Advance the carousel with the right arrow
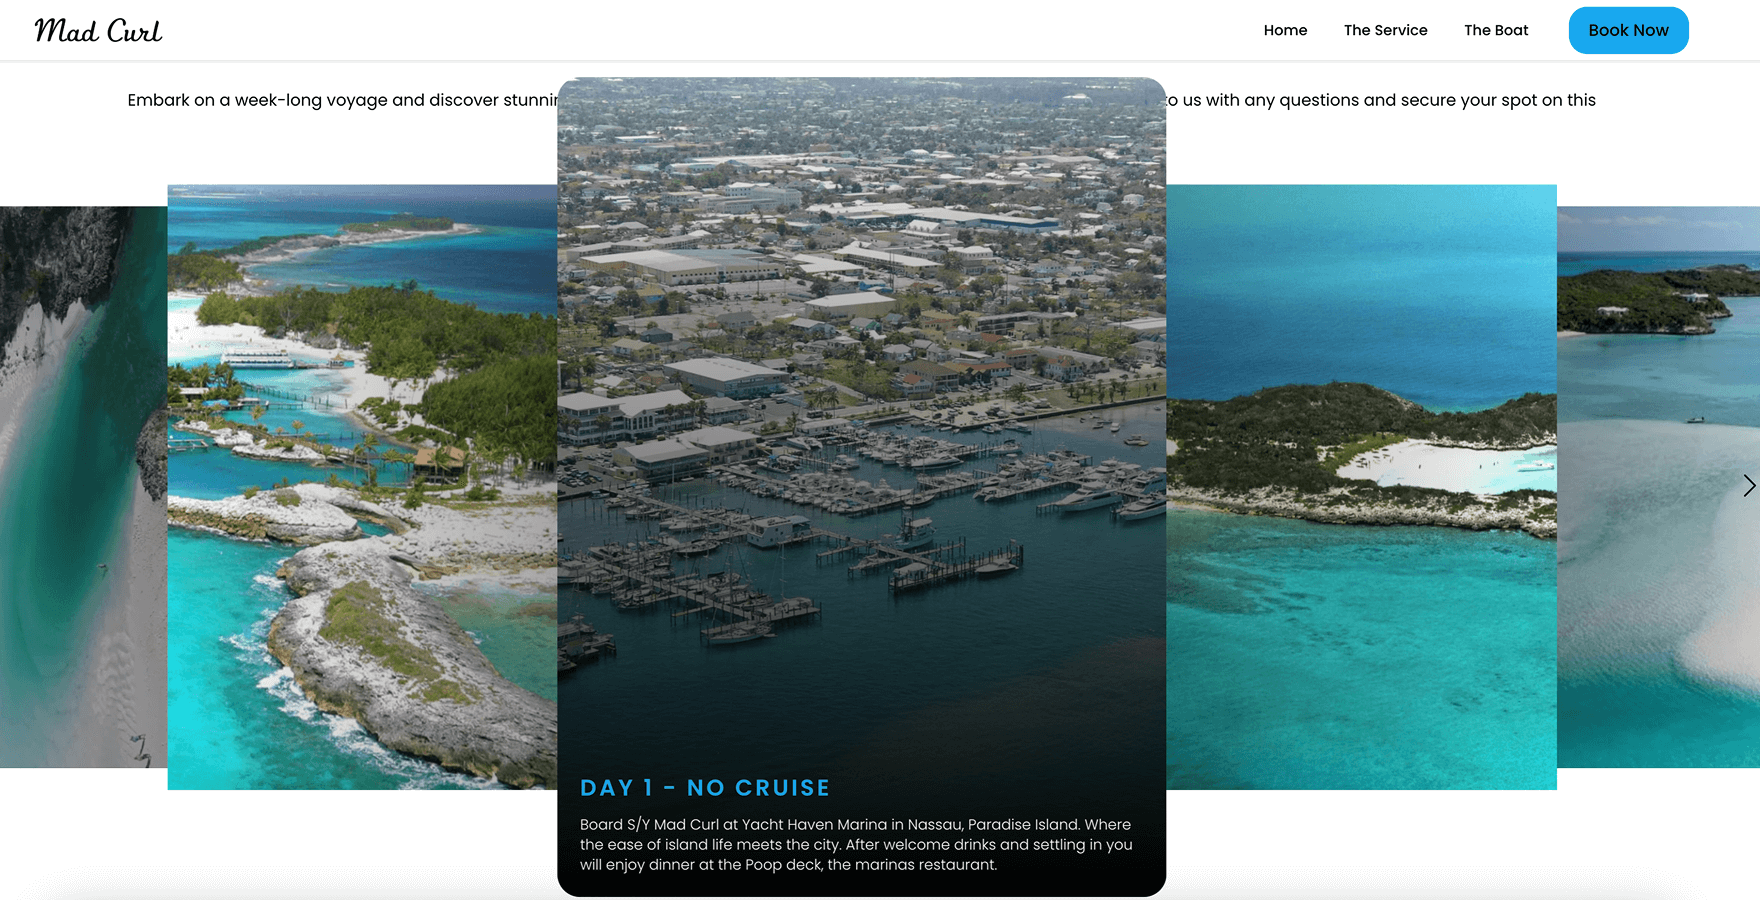 pos(1748,486)
